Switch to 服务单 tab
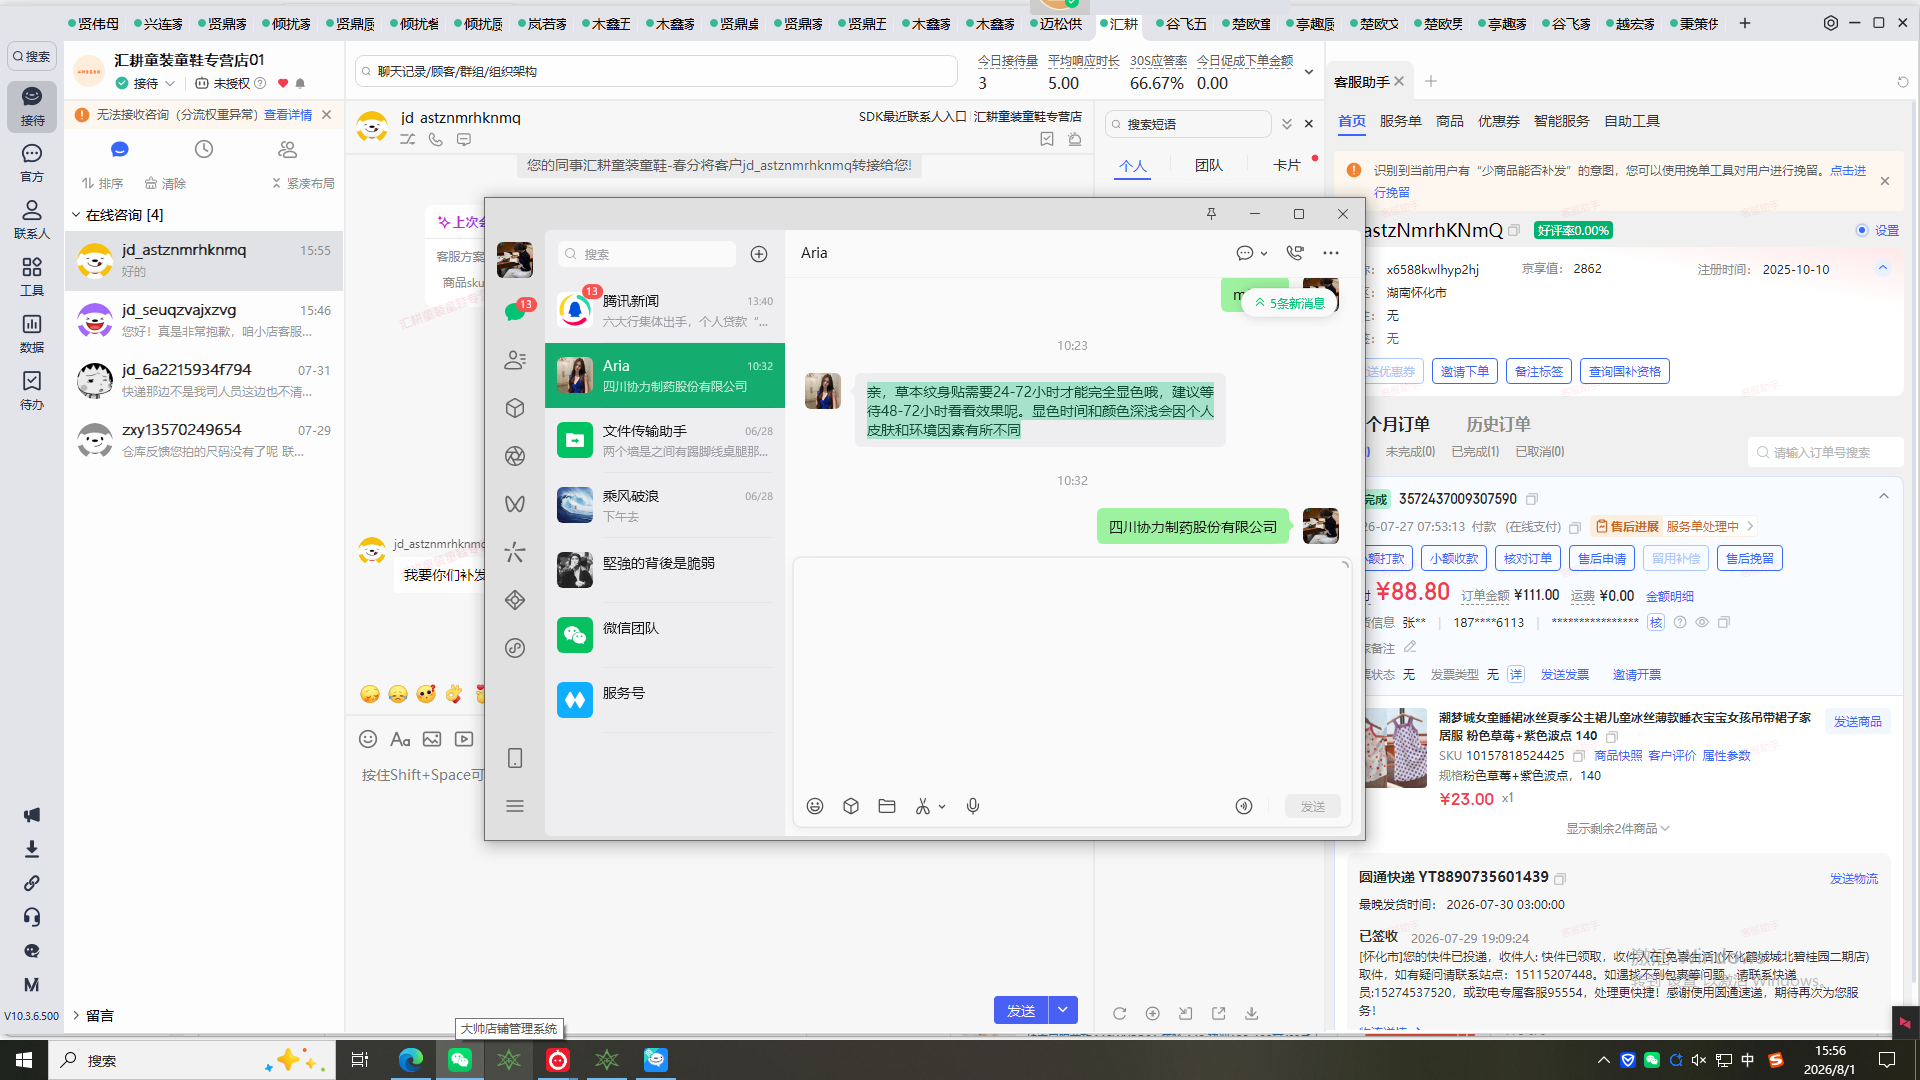This screenshot has width=1920, height=1080. pos(1400,121)
